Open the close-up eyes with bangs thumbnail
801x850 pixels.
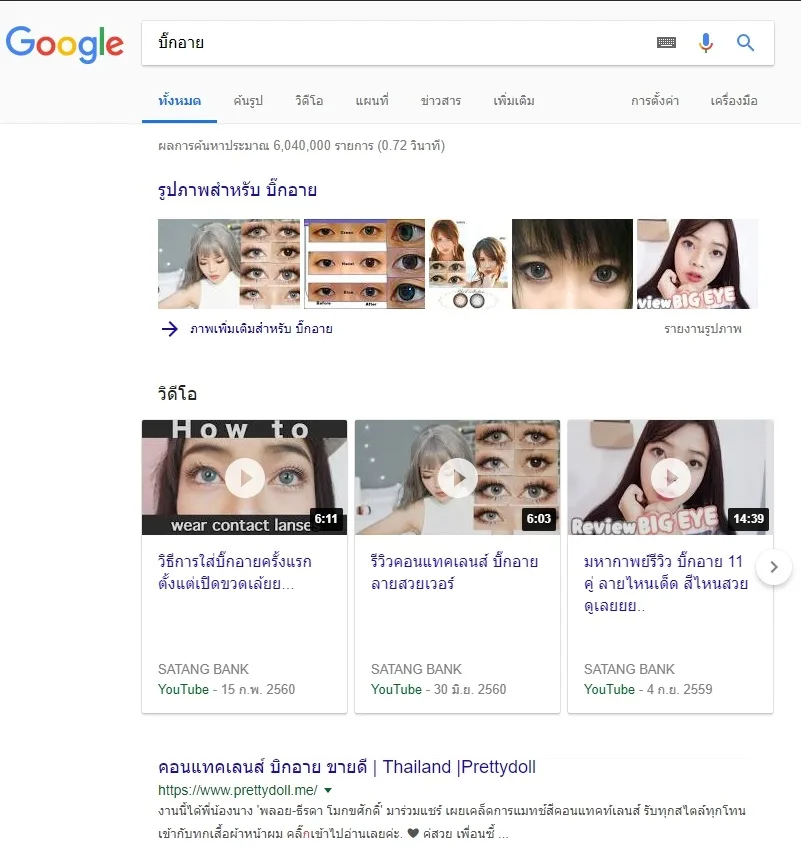[x=572, y=264]
